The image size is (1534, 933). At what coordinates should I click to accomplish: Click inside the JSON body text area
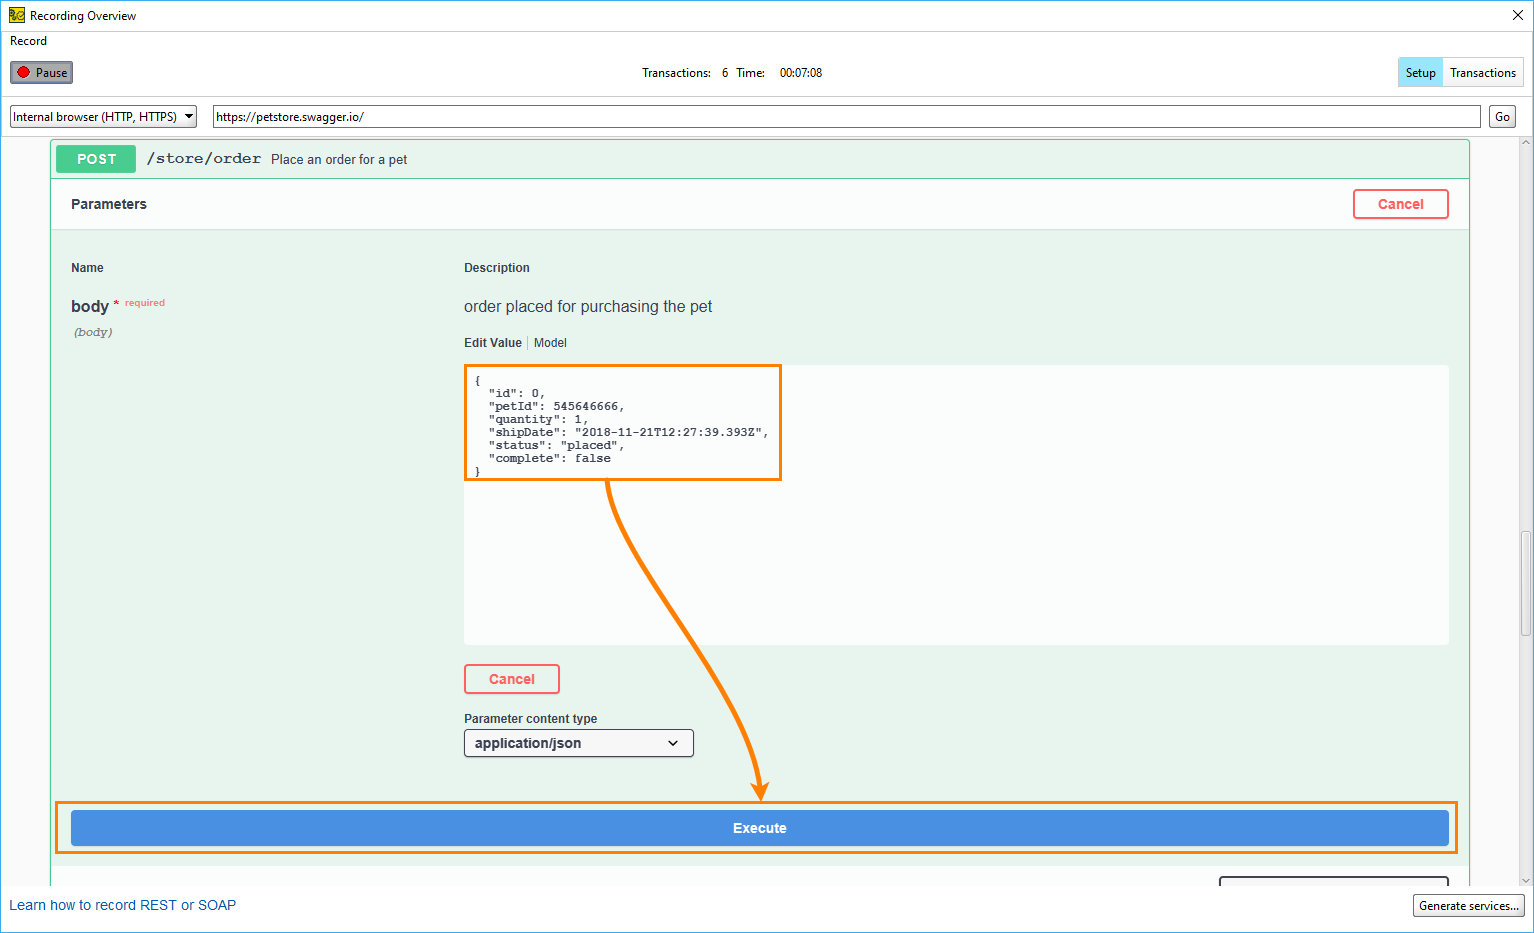tap(955, 540)
